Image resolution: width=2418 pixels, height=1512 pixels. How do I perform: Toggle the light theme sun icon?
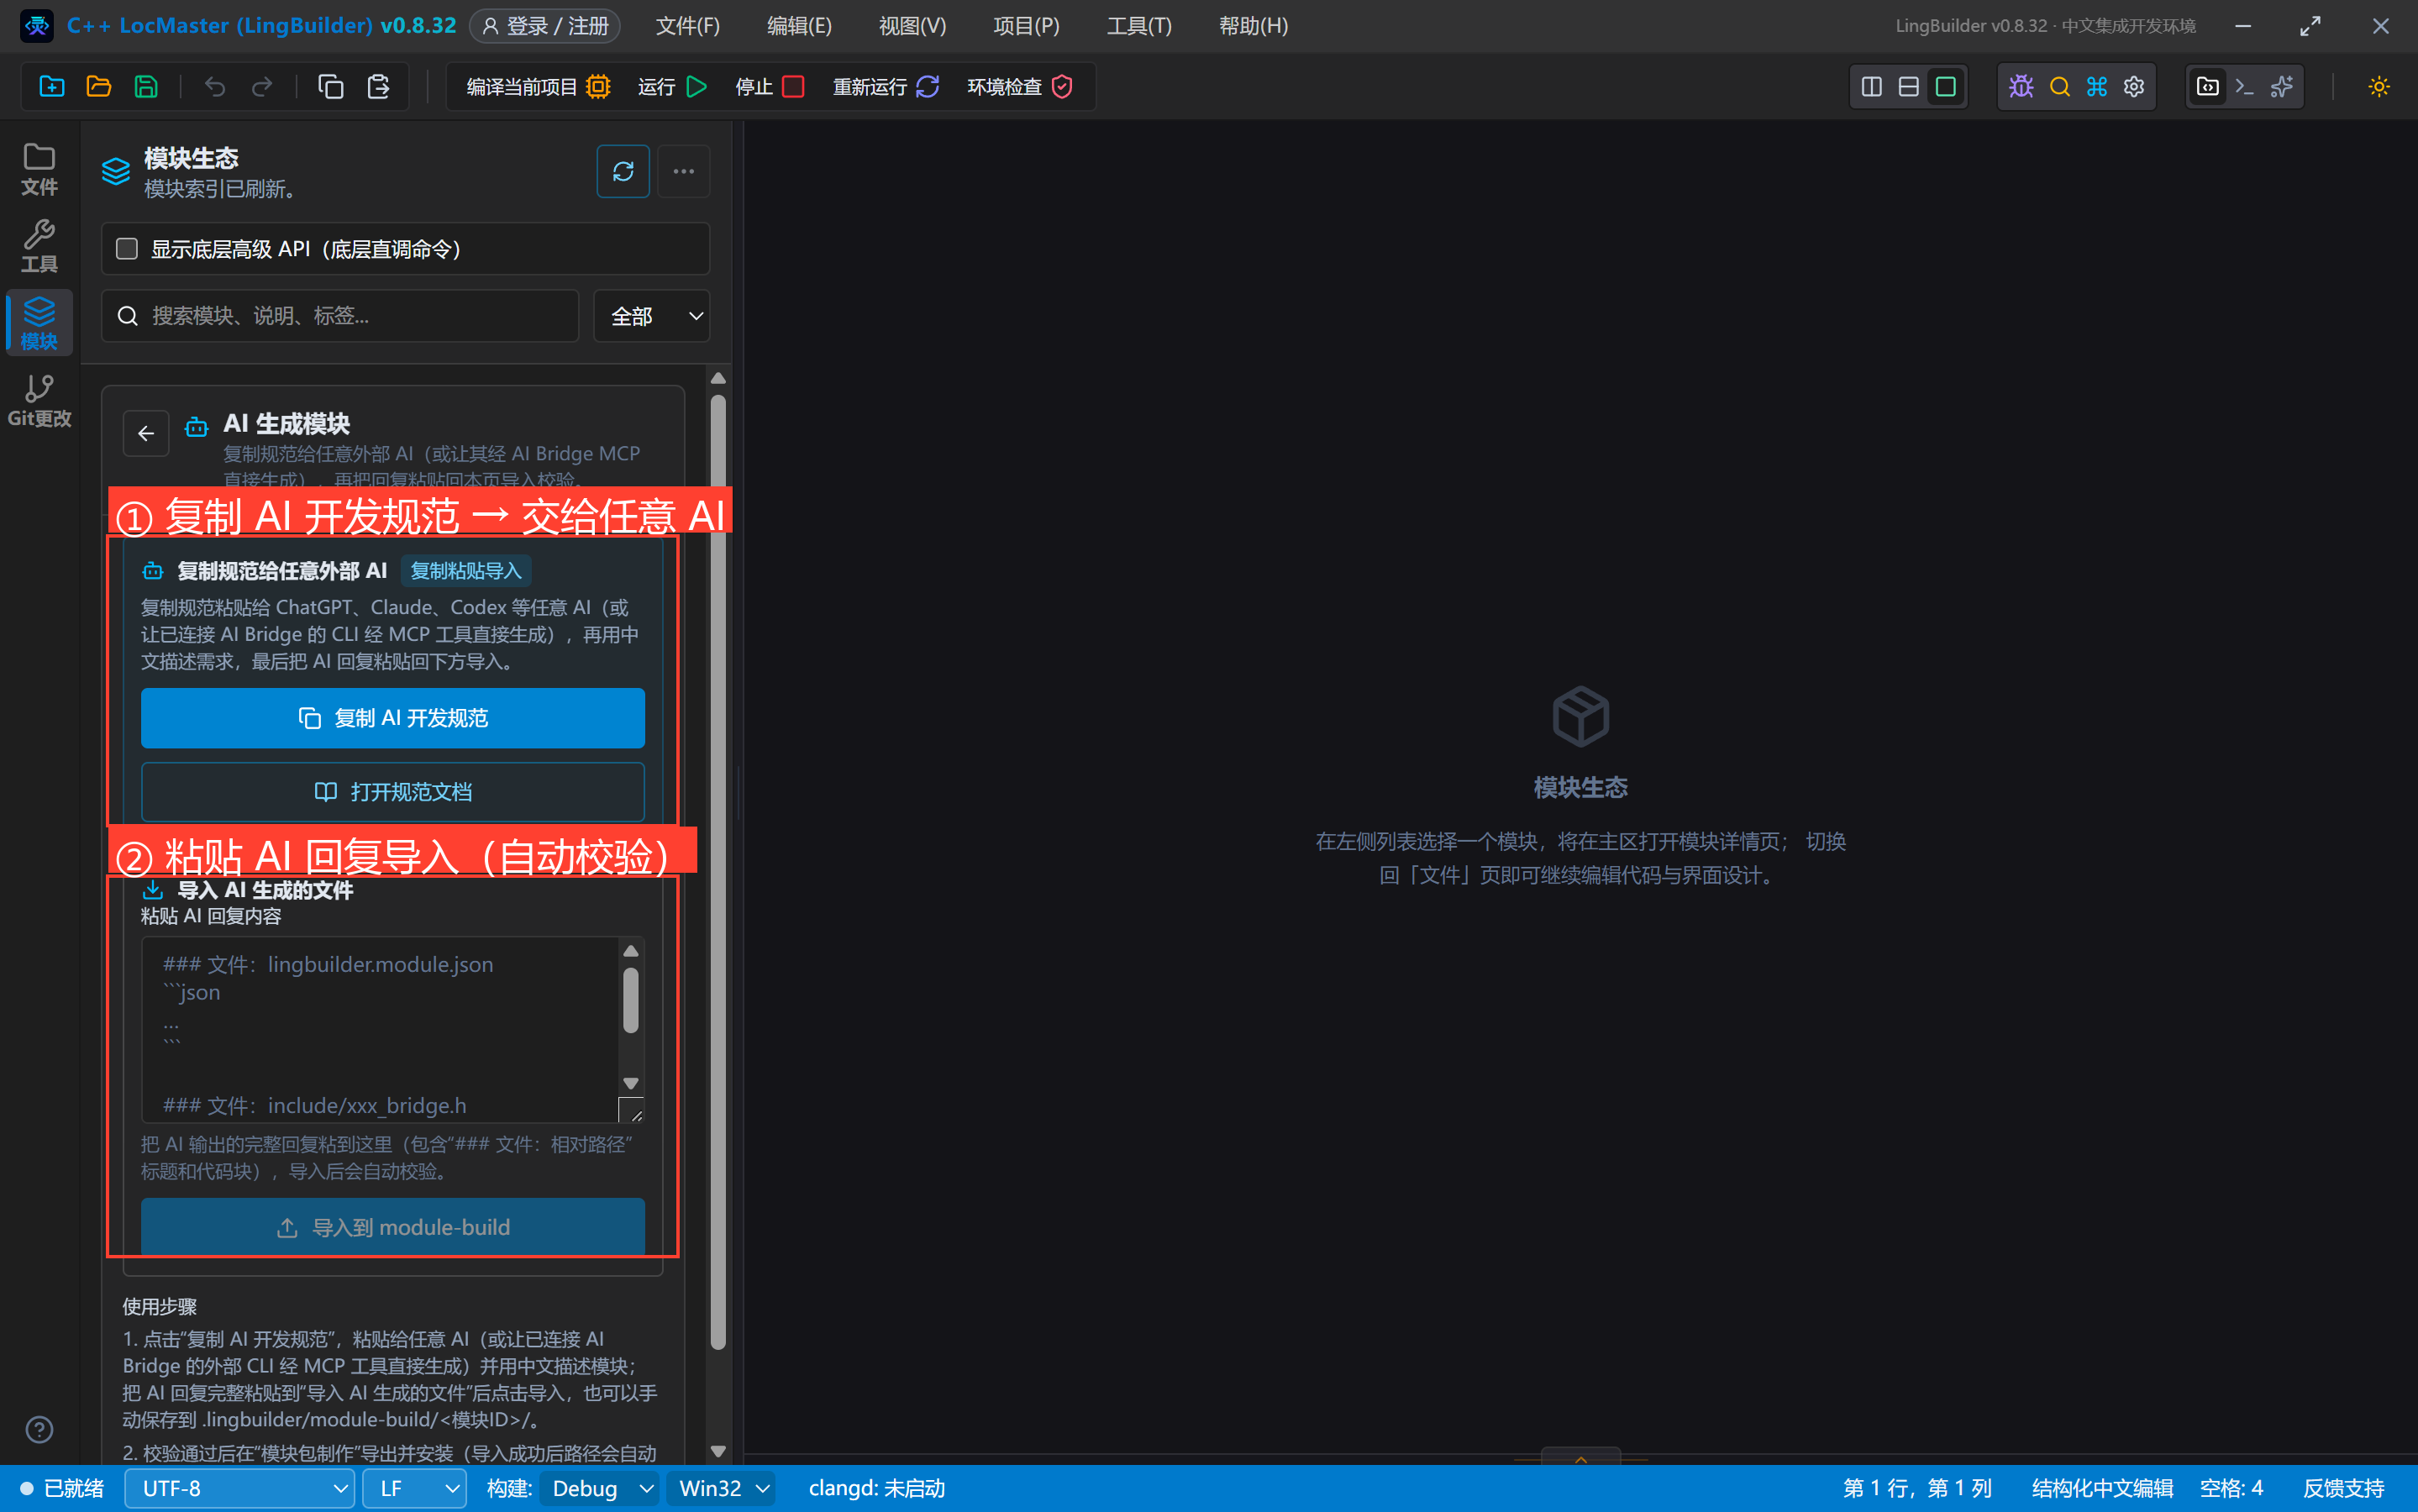2378,87
